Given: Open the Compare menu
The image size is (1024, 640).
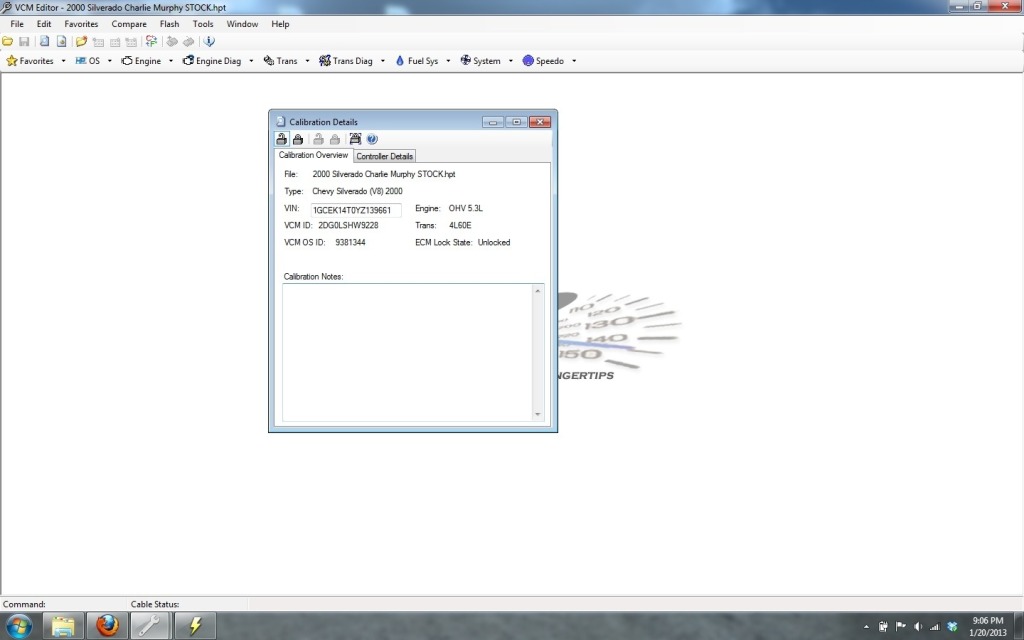Looking at the screenshot, I should pos(129,24).
